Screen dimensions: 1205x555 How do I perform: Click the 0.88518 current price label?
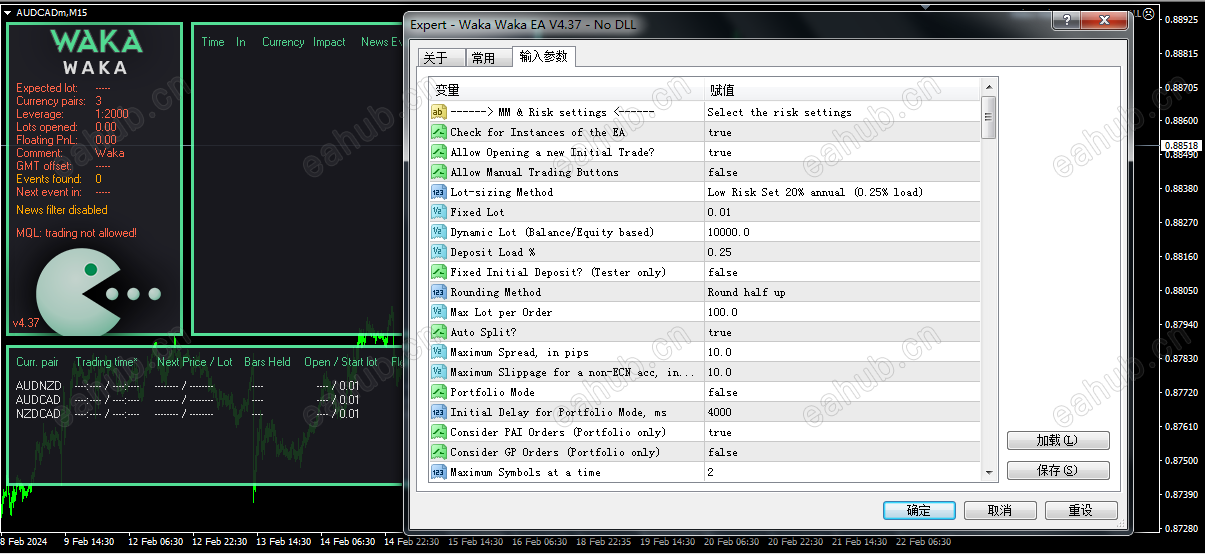tap(1183, 145)
